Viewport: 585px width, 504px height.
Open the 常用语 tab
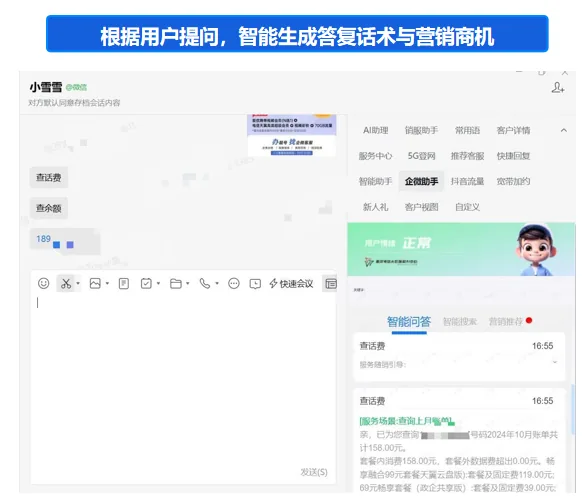tap(467, 130)
